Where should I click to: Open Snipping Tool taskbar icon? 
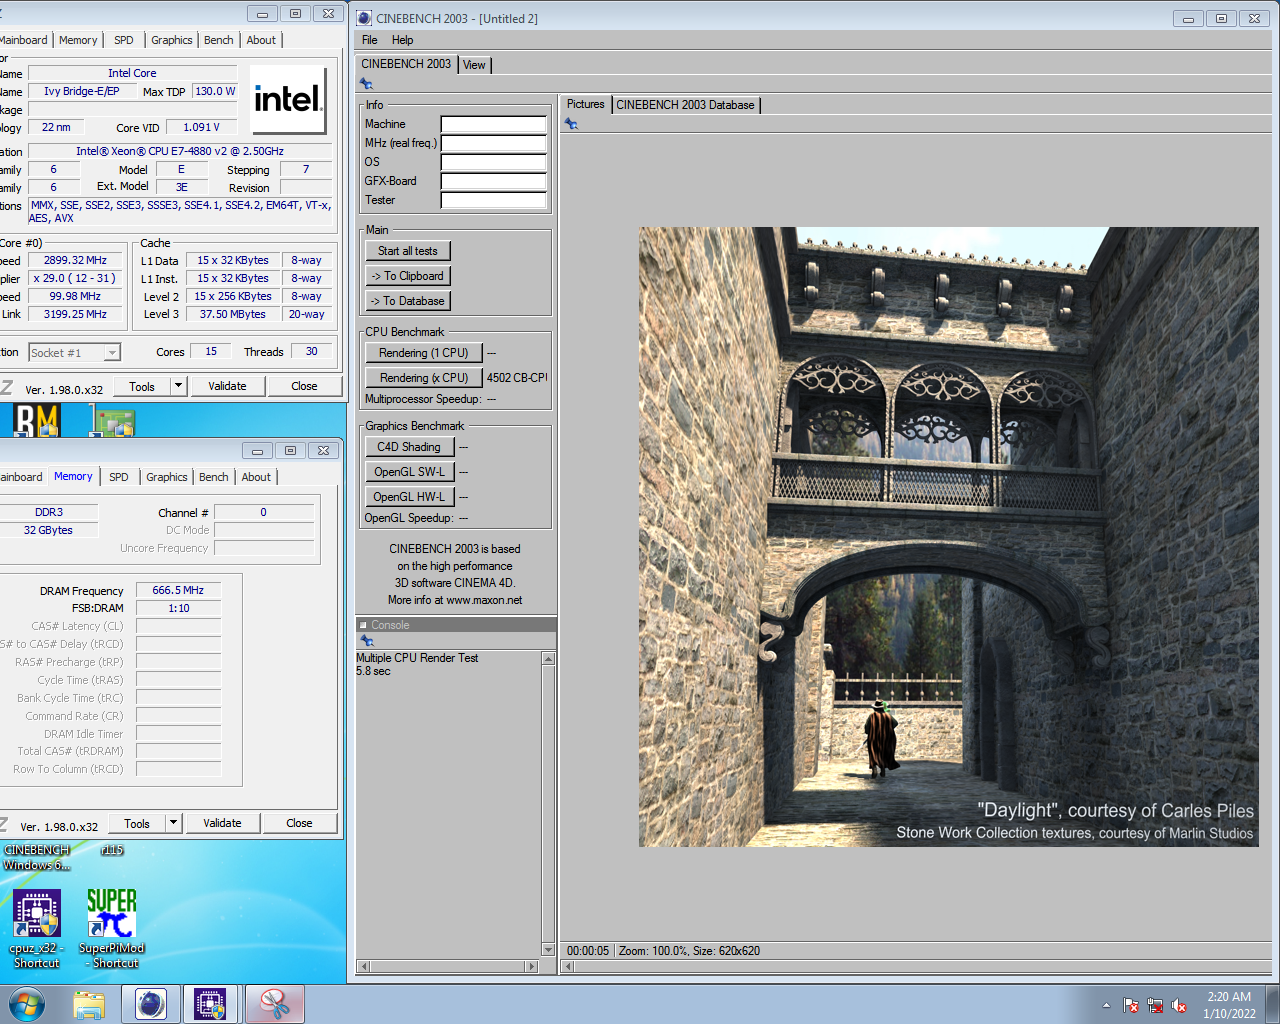coord(275,1004)
